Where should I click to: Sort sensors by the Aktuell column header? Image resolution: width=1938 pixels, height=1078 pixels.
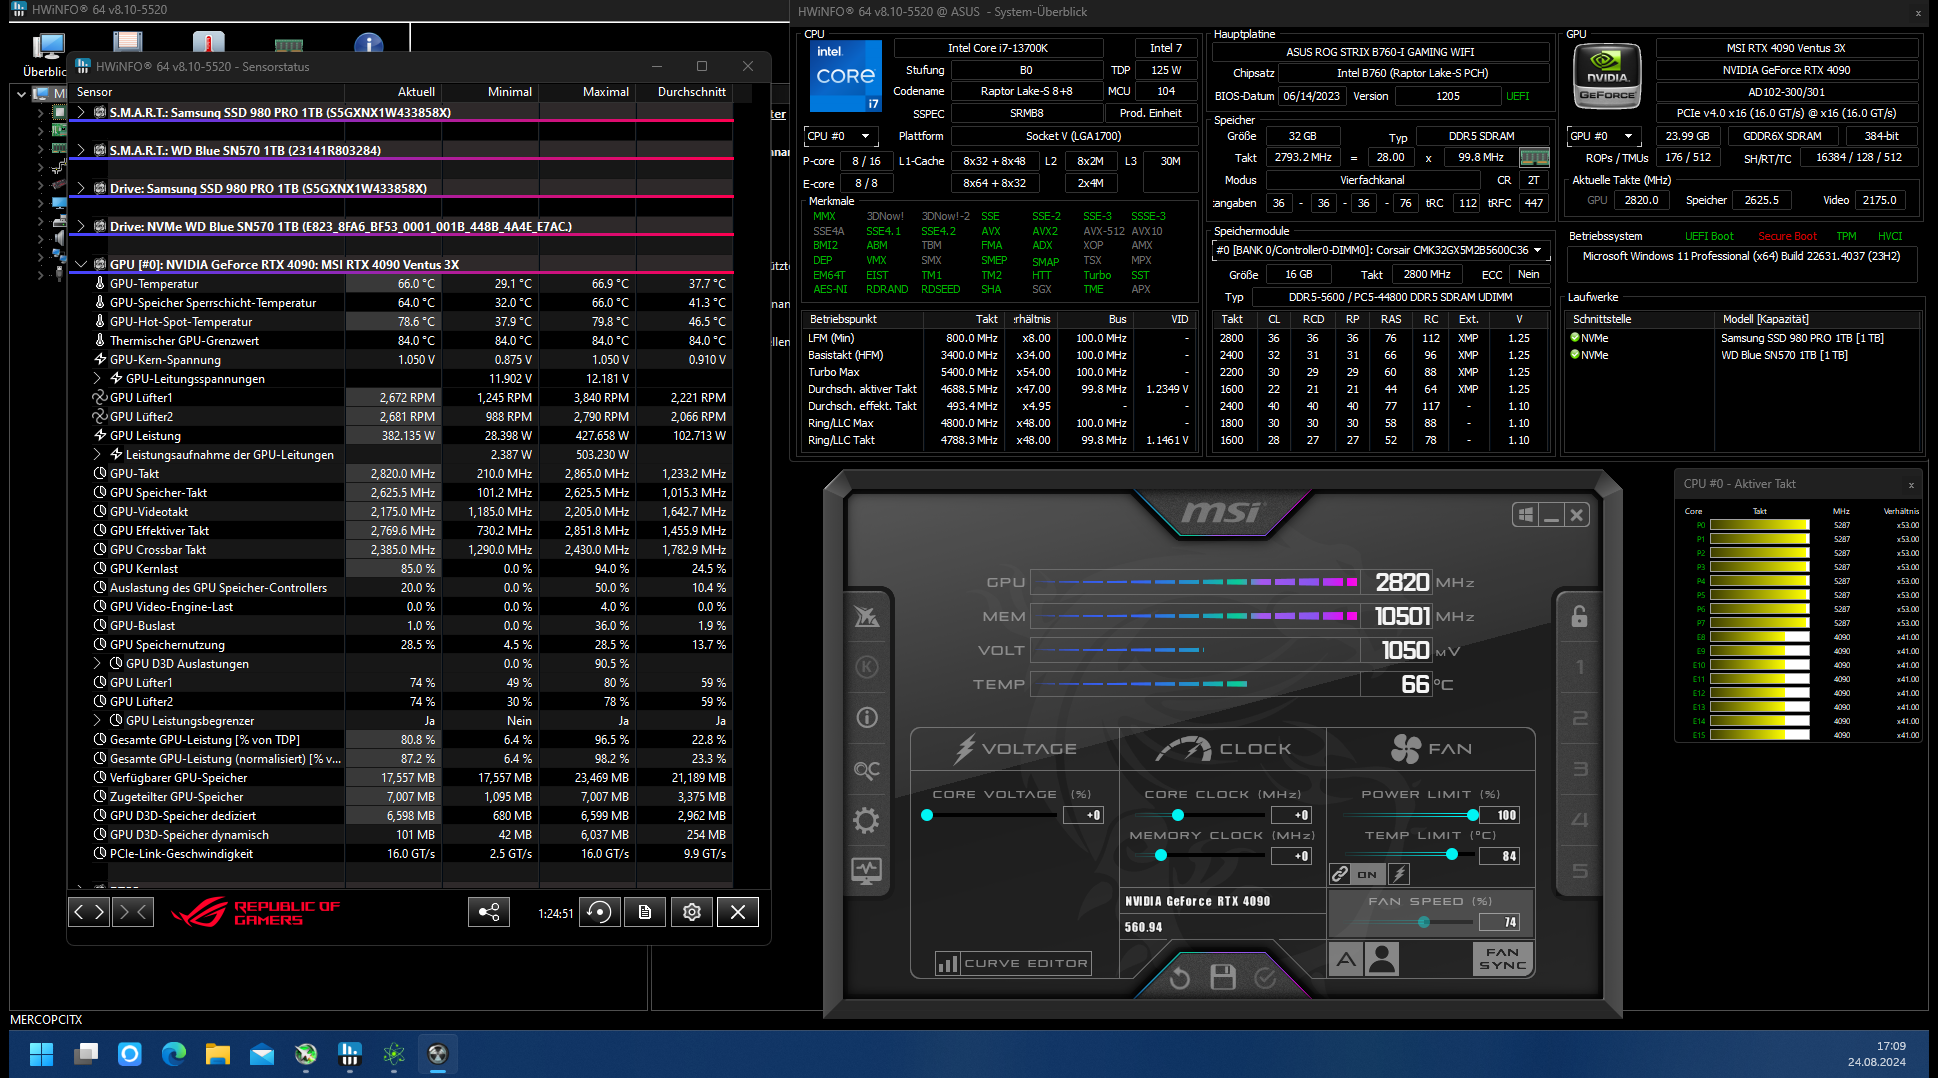(x=394, y=92)
